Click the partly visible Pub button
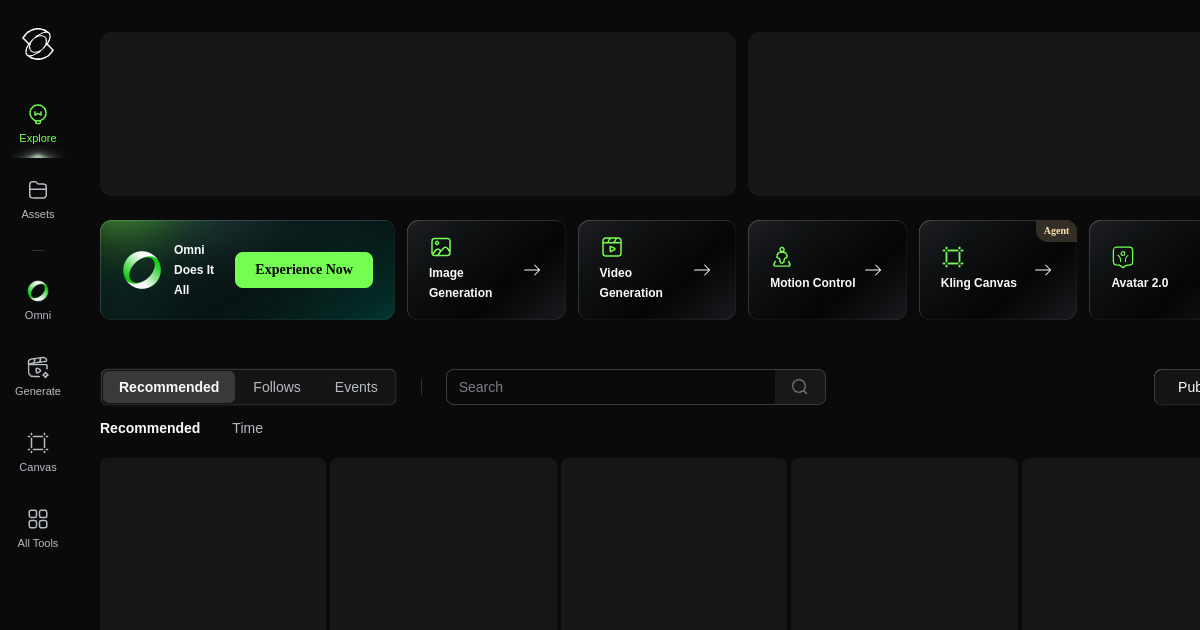The width and height of the screenshot is (1200, 630). [1177, 387]
